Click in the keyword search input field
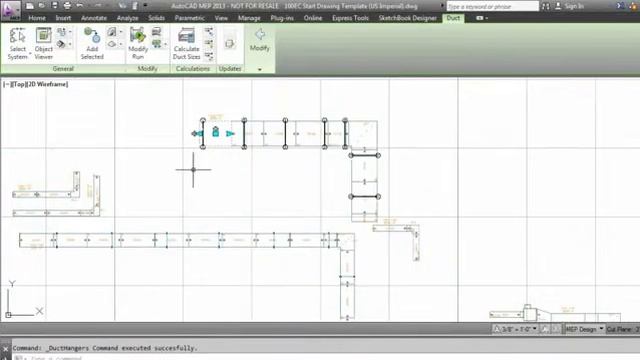This screenshot has width=640, height=360. [493, 7]
